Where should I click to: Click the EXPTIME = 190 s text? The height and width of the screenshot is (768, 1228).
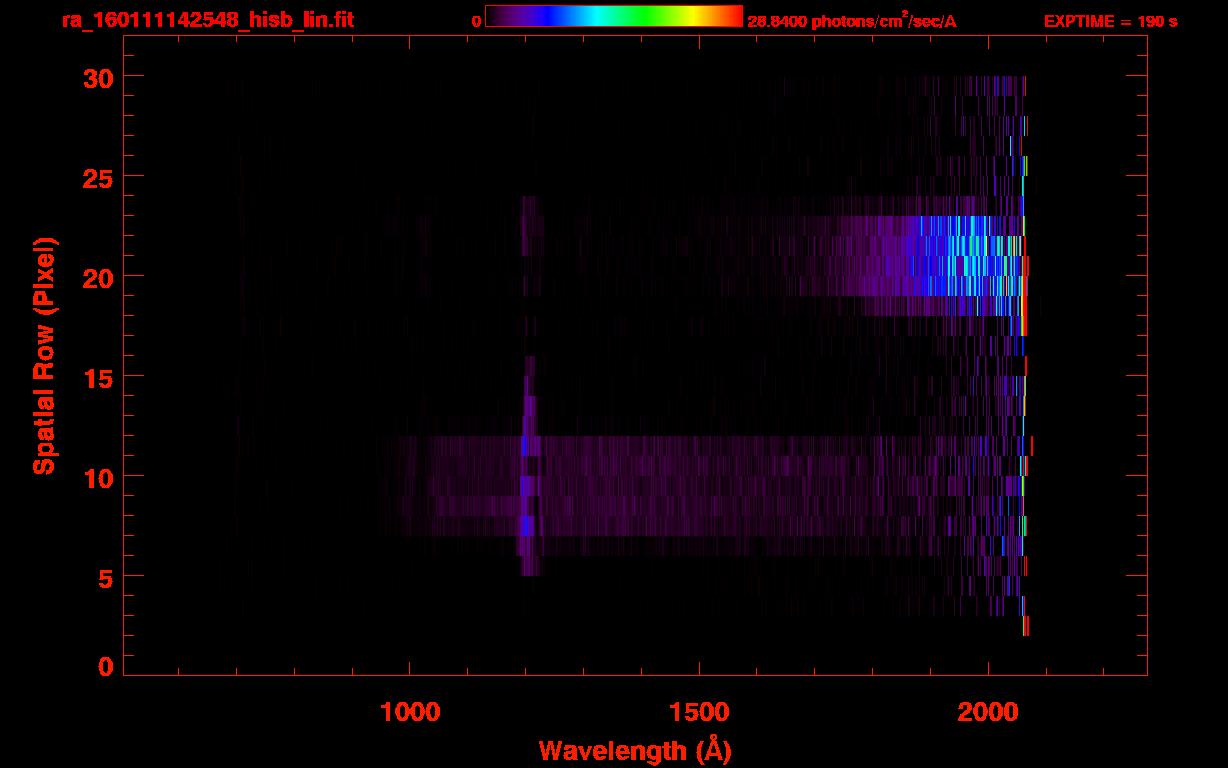(1110, 21)
